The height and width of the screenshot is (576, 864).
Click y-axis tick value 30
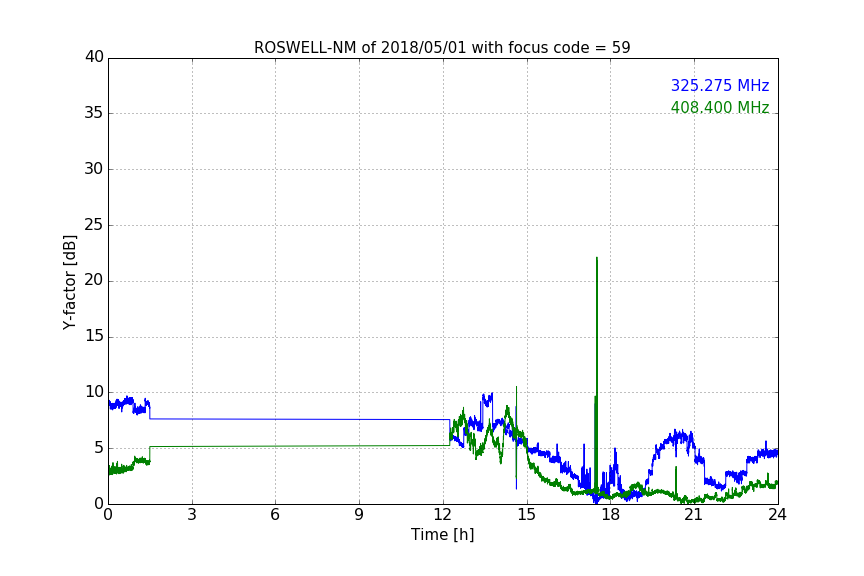(94, 169)
